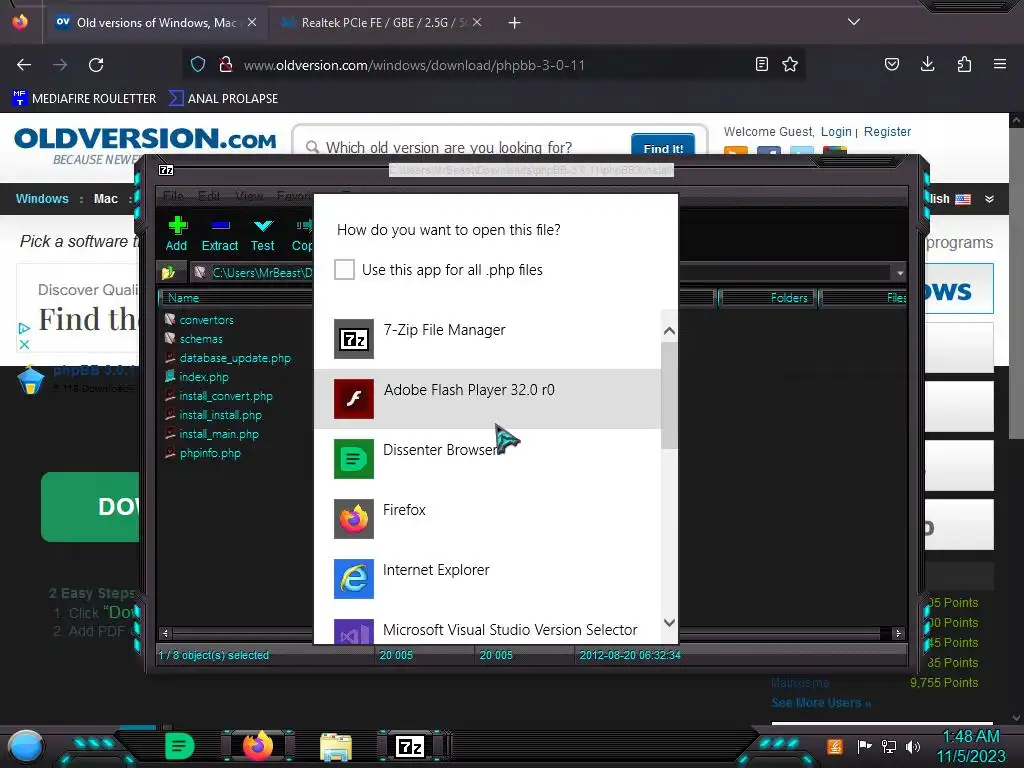Sort by the Name column header

pyautogui.click(x=236, y=298)
